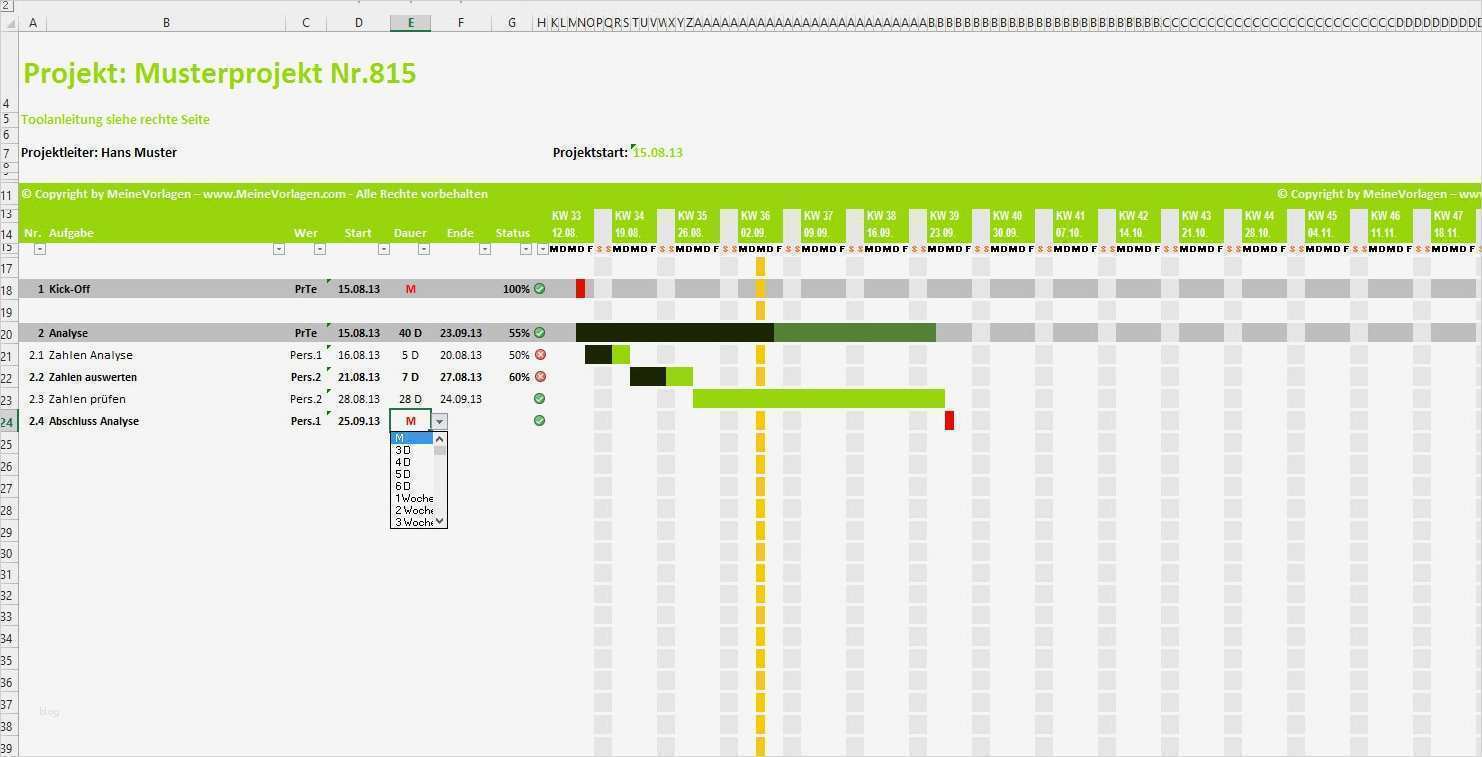Click the Dauer cell dropdown arrow
Viewport: 1482px width, 757px height.
438,421
